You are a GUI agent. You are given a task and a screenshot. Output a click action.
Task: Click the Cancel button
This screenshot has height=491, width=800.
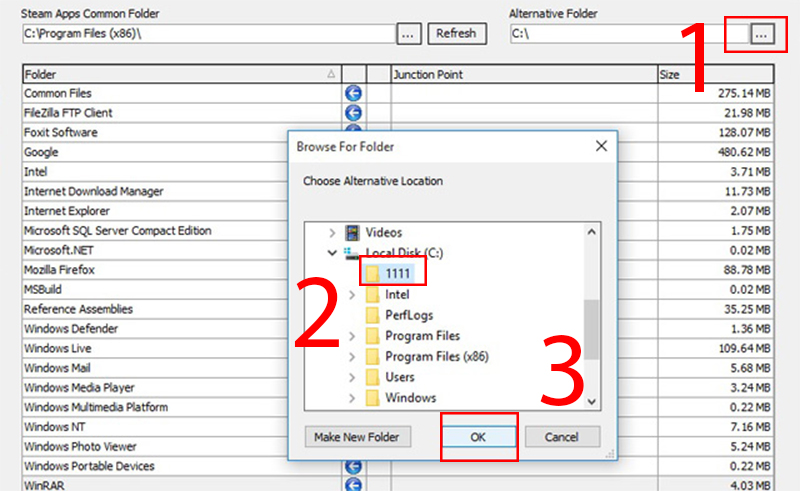[x=562, y=437]
